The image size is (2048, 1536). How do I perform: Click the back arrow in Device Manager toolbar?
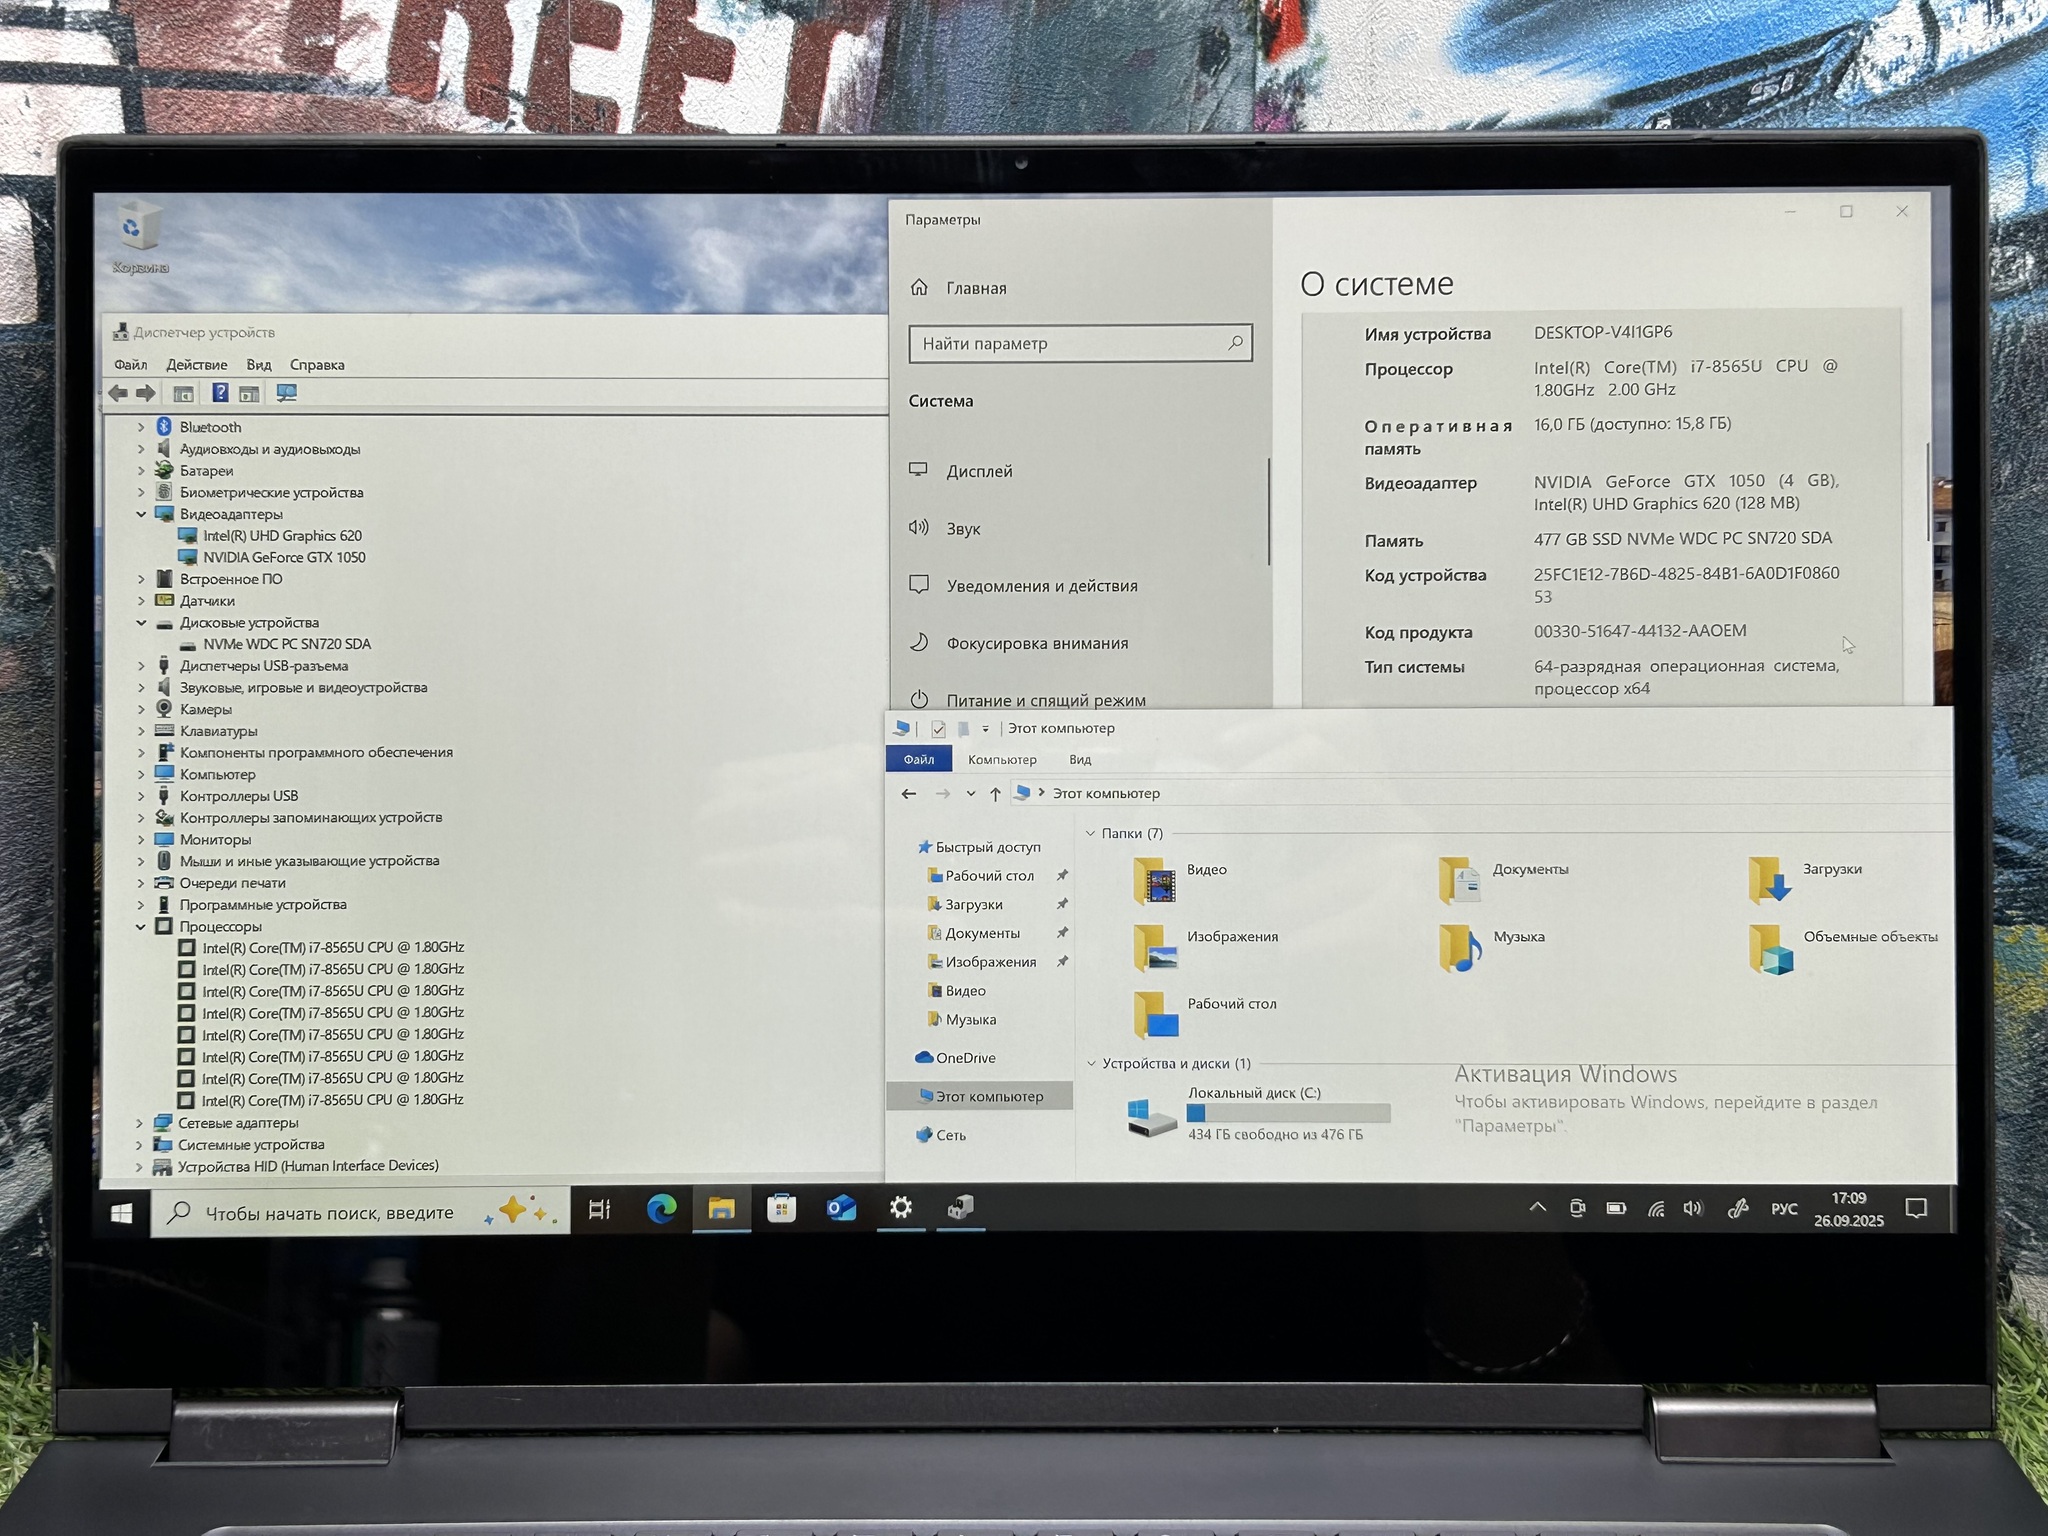click(x=118, y=393)
